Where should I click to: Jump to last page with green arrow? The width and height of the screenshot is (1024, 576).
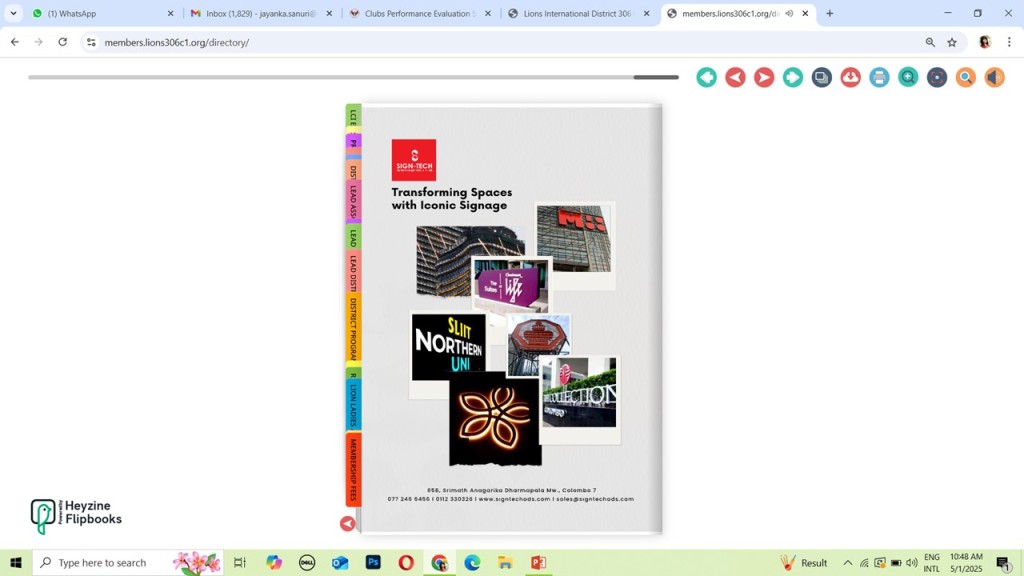point(792,77)
